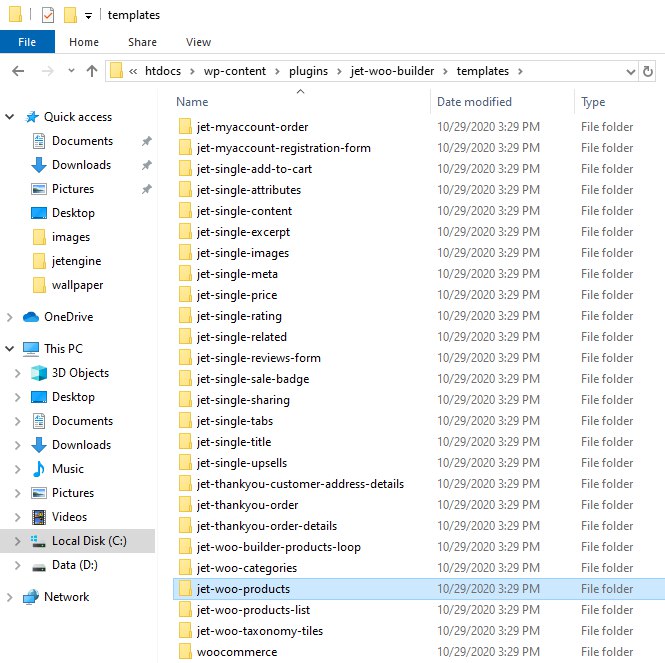Image resolution: width=665 pixels, height=663 pixels.
Task: Switch to the View ribbon tab
Action: (x=198, y=42)
